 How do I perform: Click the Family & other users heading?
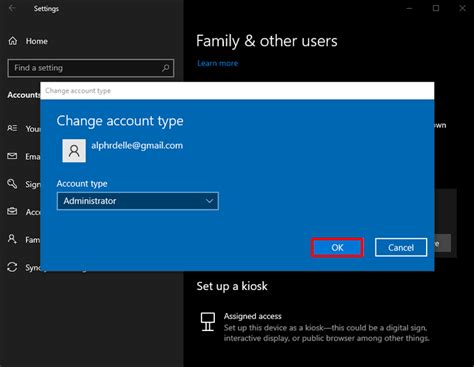pos(267,41)
